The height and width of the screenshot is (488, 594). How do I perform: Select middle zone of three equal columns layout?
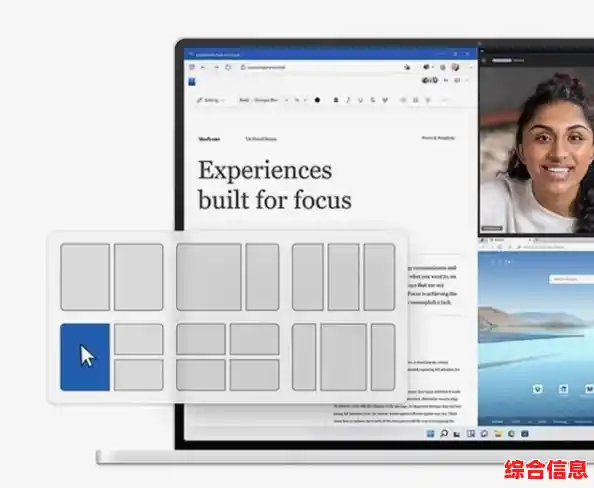344,277
